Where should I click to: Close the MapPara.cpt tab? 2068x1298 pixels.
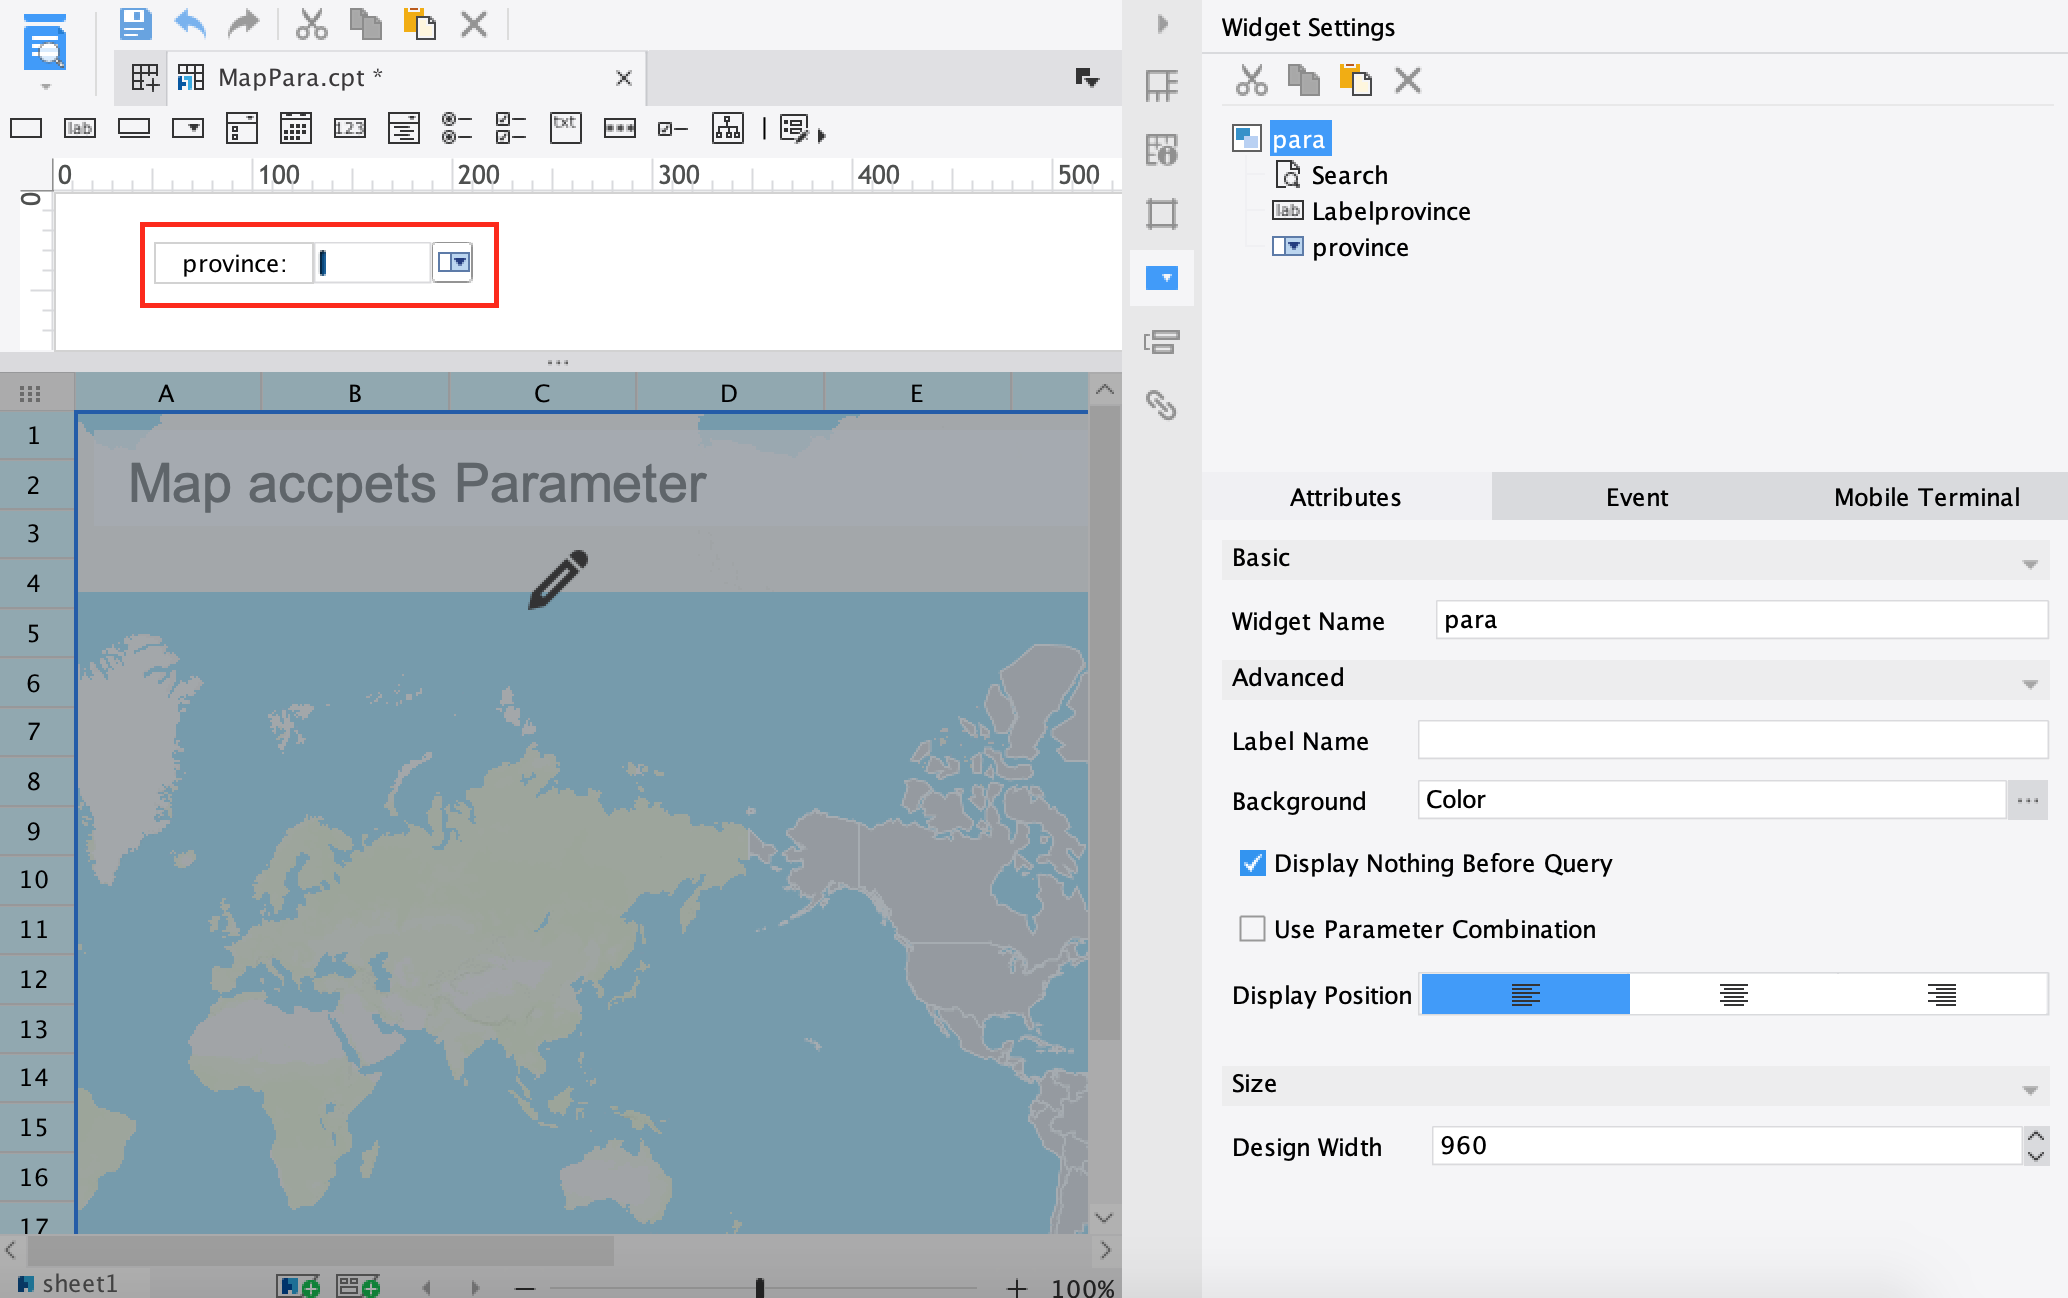coord(624,77)
